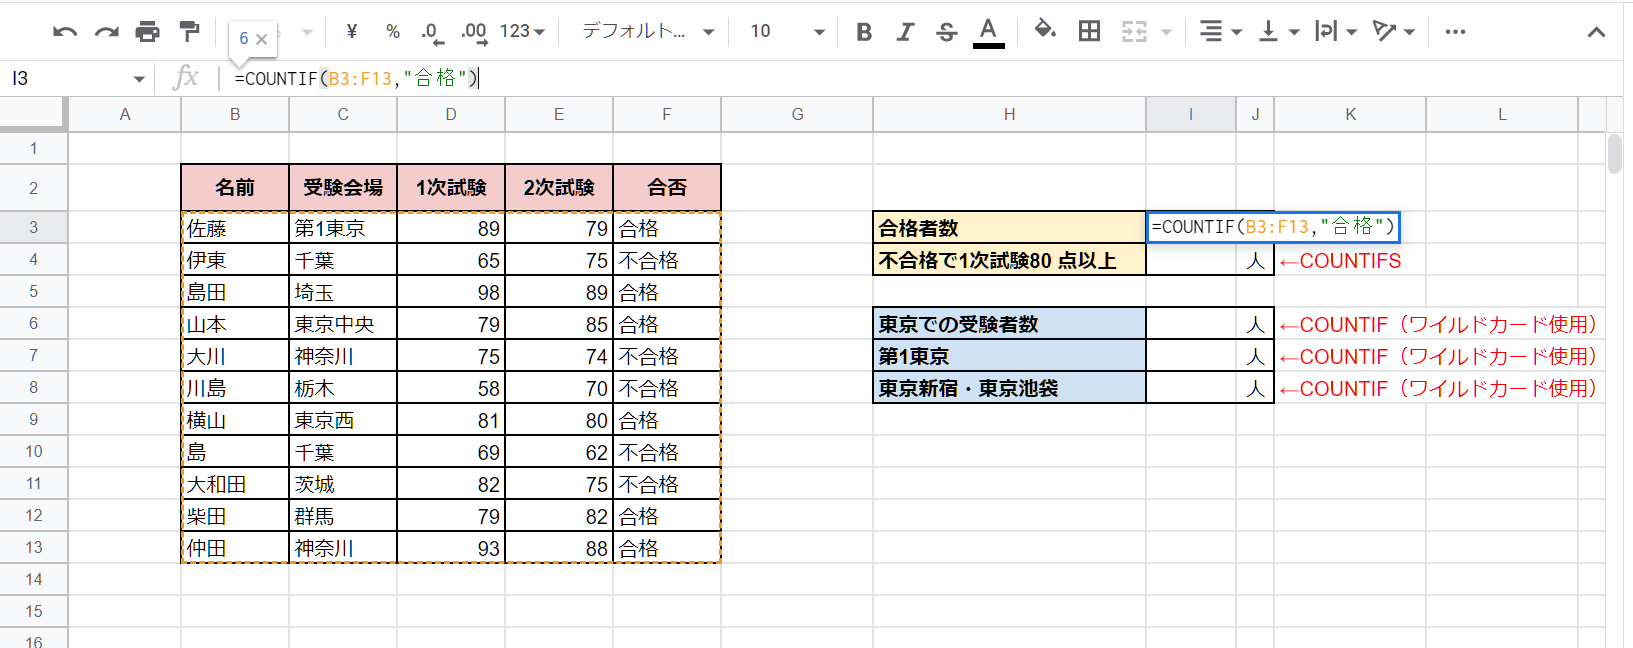
Task: Click the 受験会場 header cell
Action: click(343, 188)
